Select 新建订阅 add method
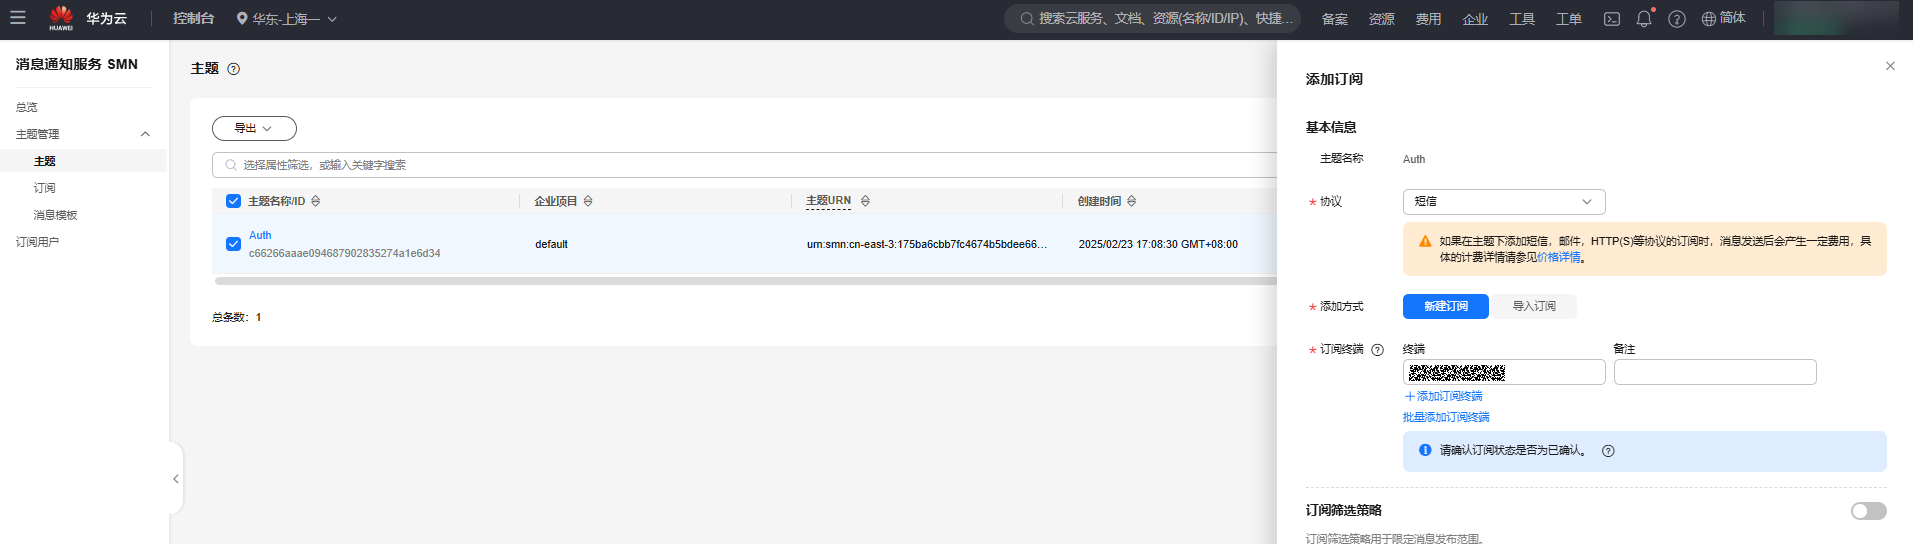1913x544 pixels. coord(1446,306)
